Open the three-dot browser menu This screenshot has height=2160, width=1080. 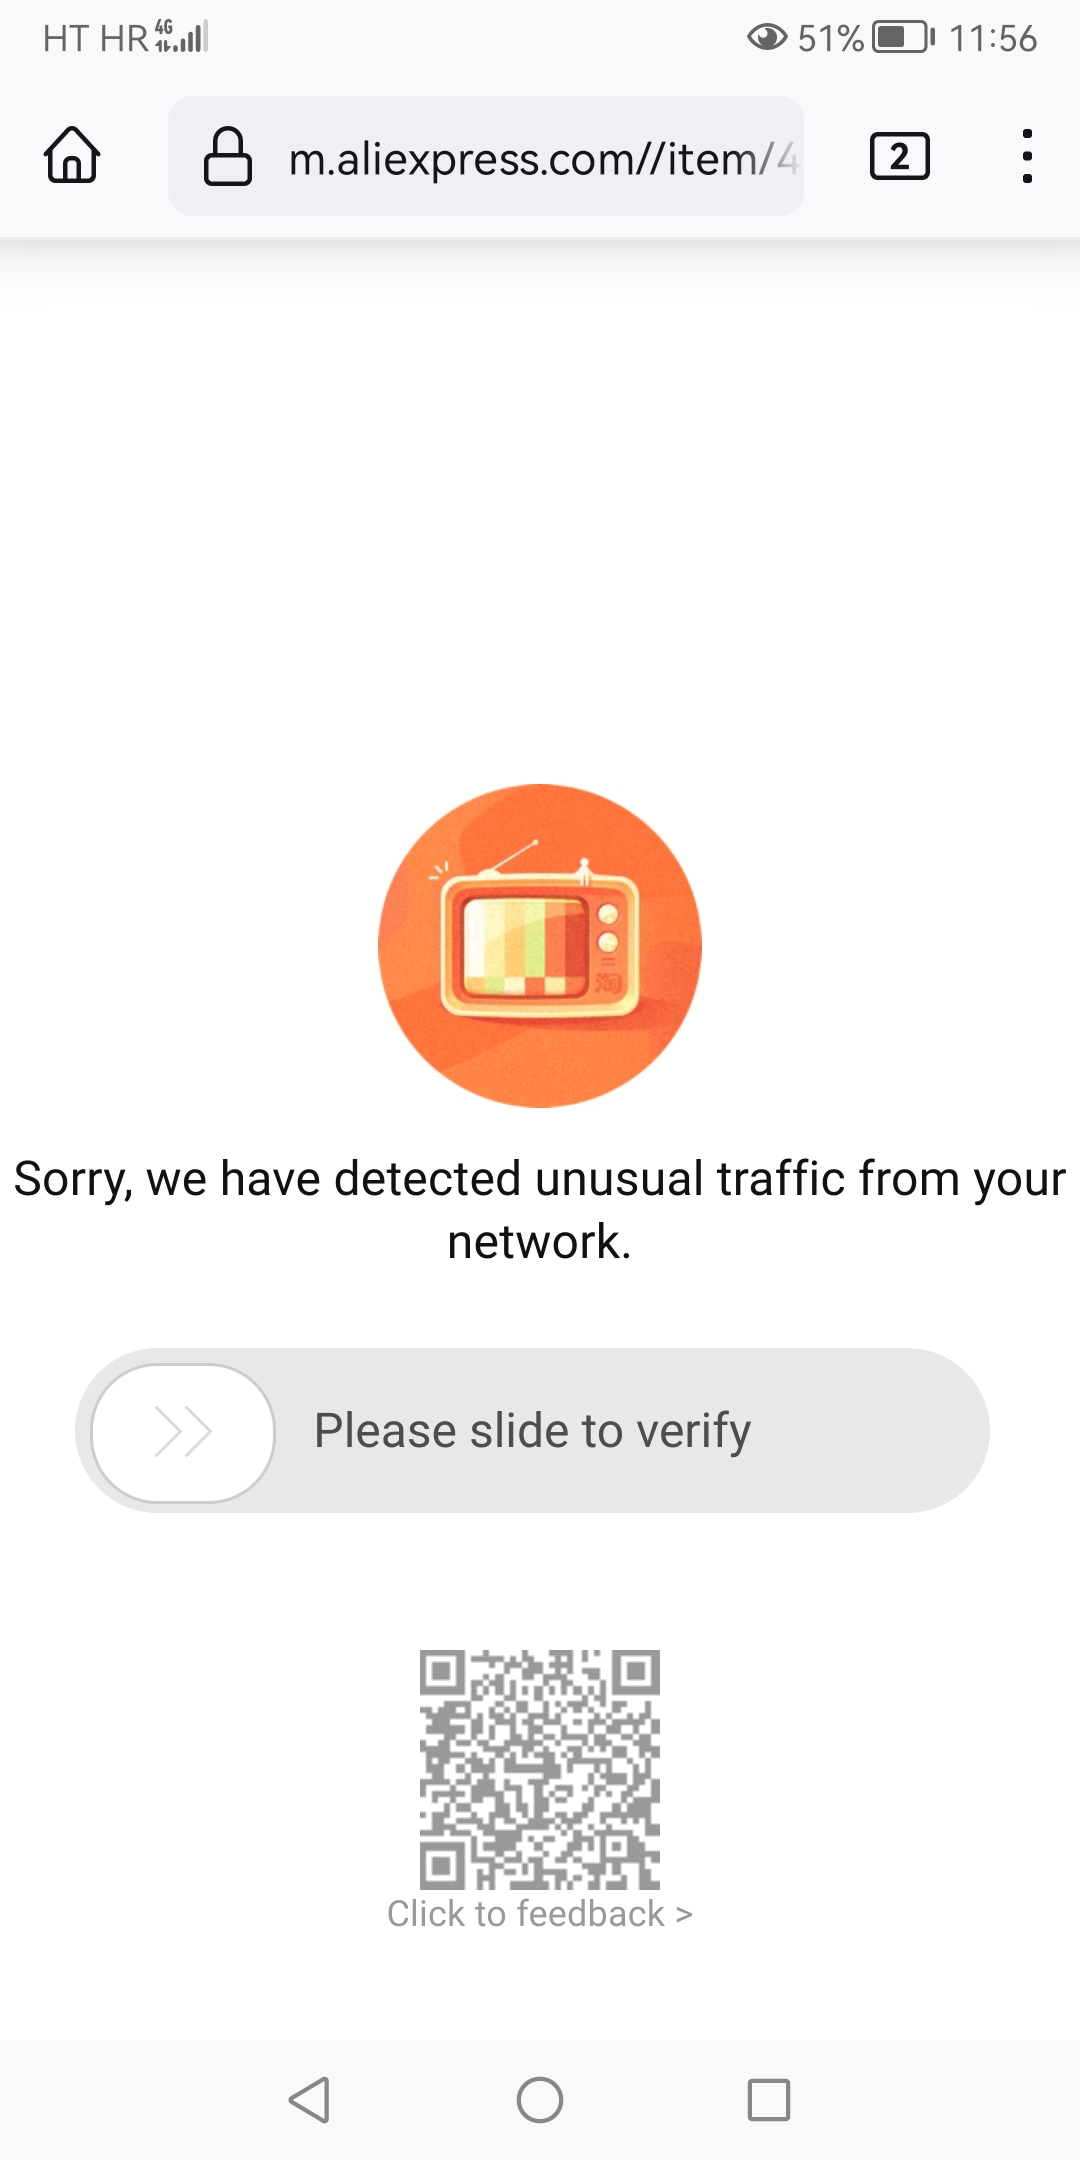(1026, 156)
